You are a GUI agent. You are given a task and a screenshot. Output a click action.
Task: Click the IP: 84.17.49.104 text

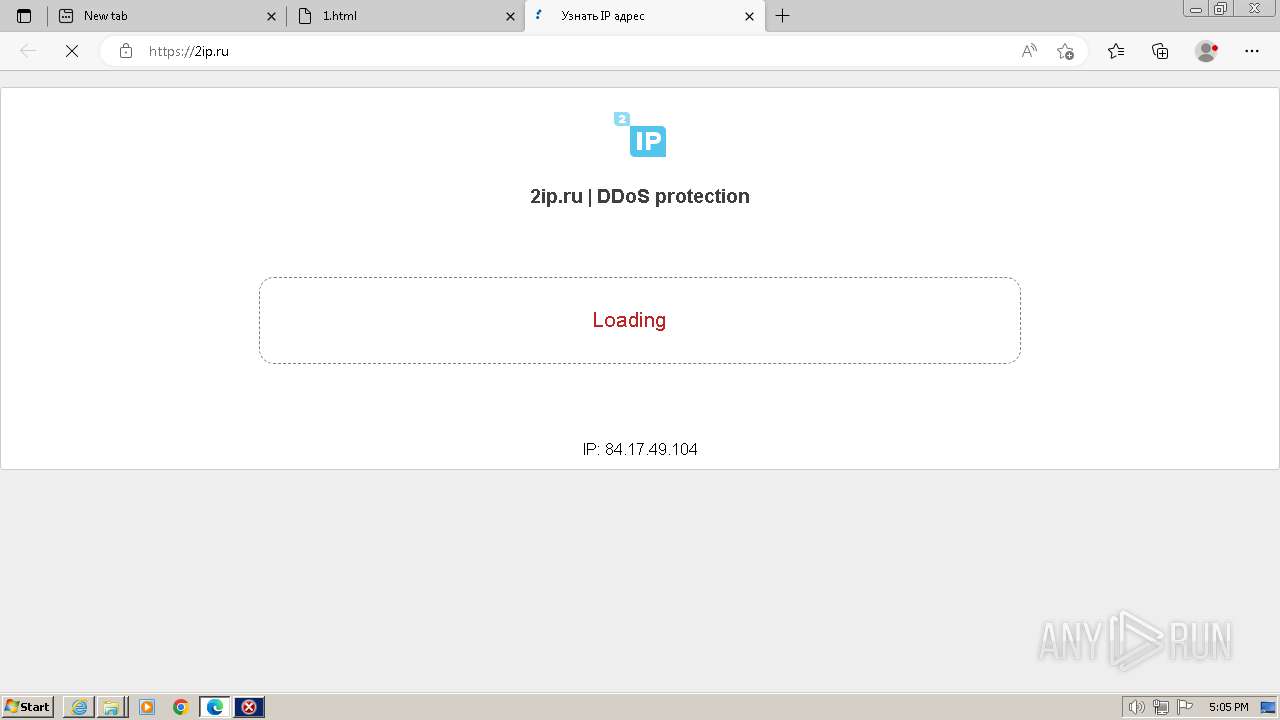coord(640,449)
